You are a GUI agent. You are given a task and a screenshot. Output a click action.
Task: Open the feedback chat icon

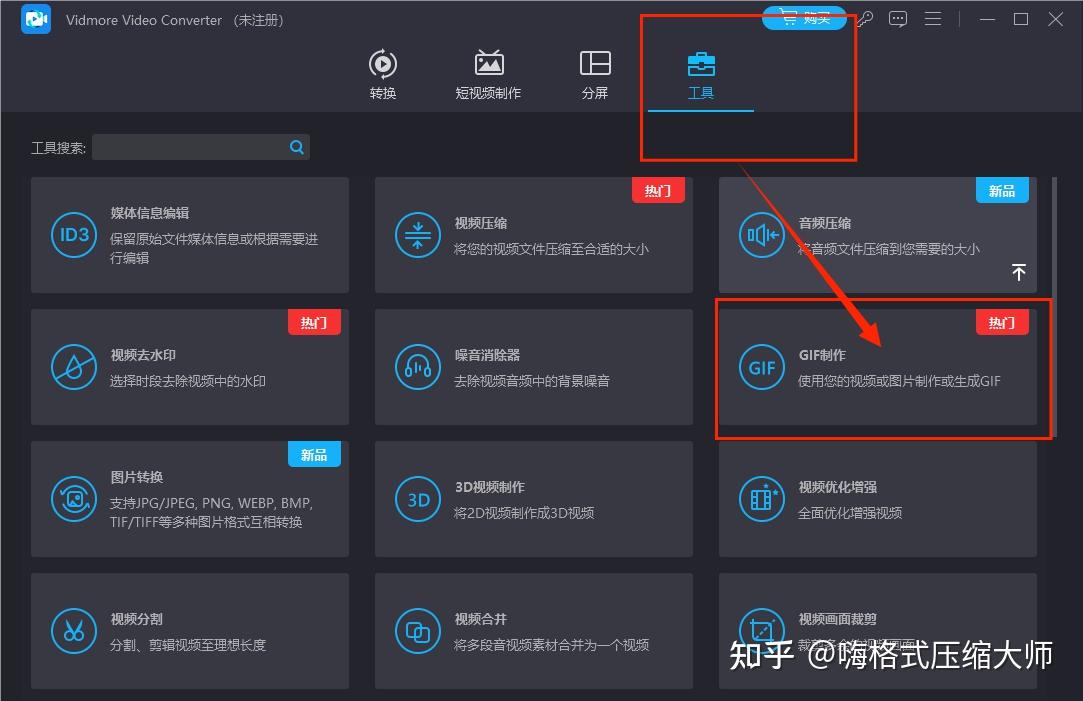[x=898, y=19]
